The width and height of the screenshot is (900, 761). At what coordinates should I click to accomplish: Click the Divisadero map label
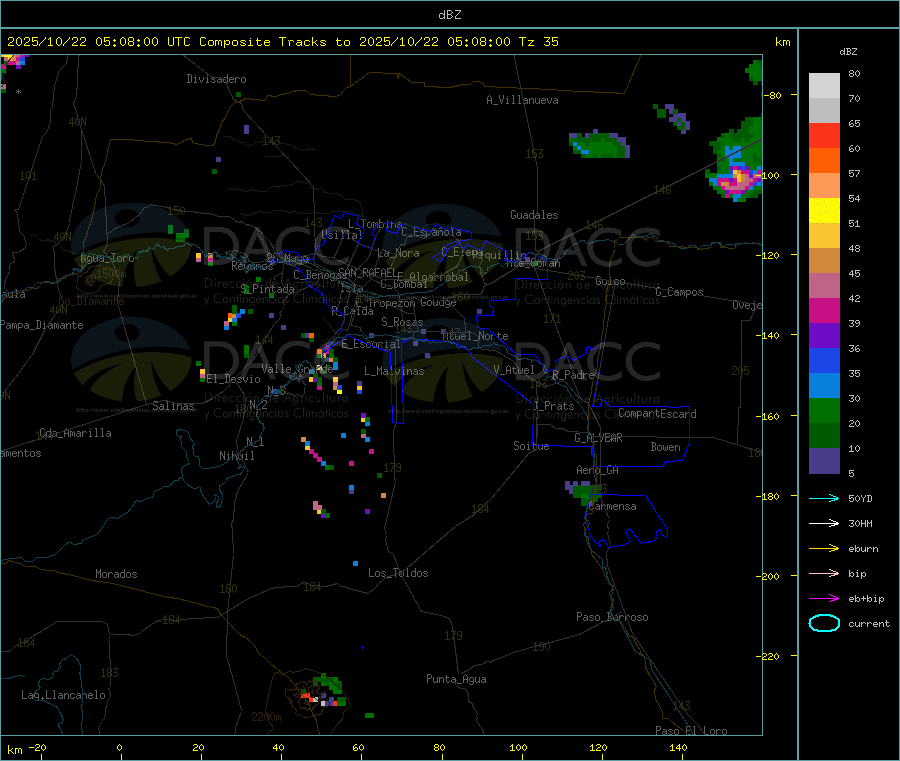216,79
